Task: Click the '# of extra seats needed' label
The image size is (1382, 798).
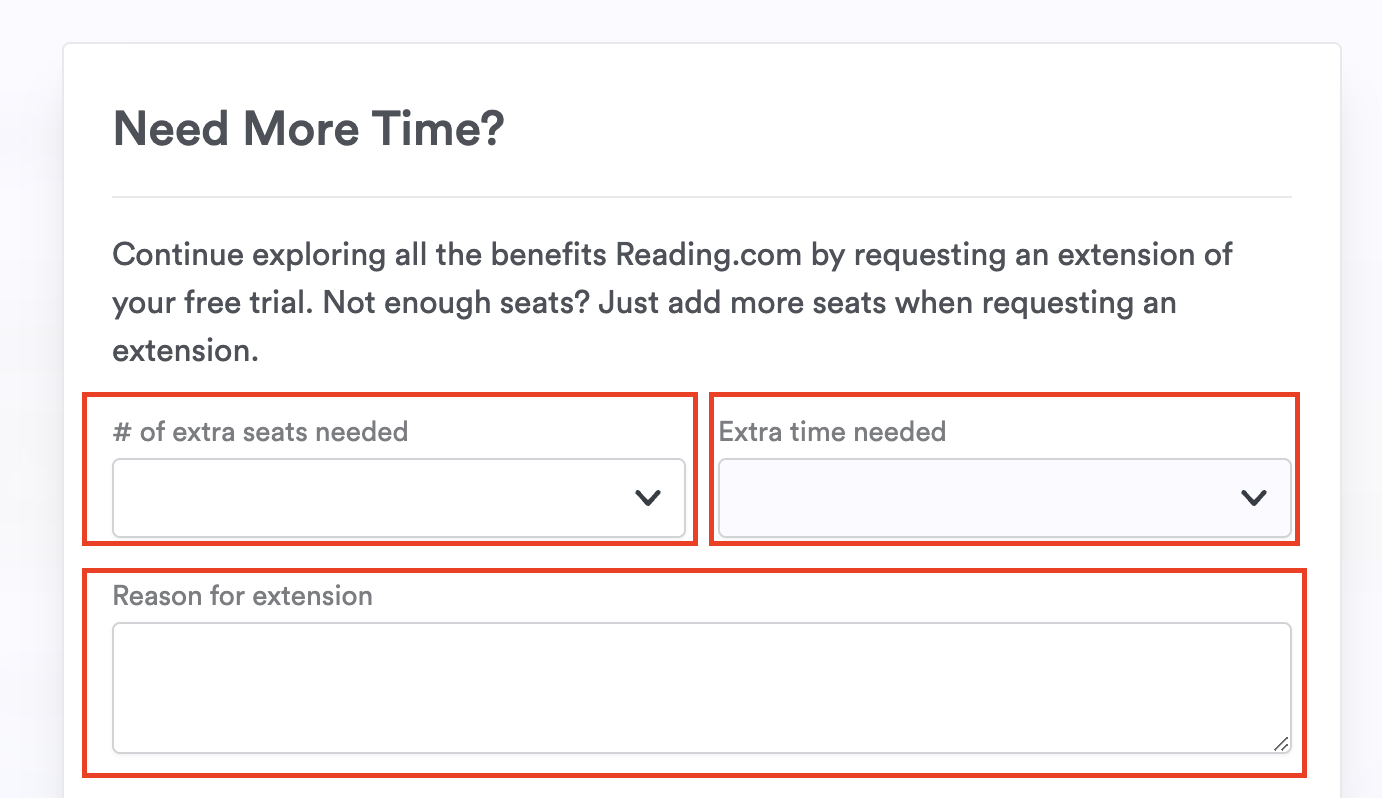Action: 260,432
